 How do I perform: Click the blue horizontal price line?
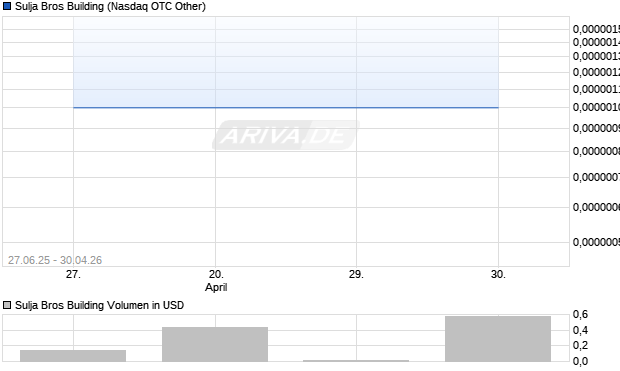point(286,107)
